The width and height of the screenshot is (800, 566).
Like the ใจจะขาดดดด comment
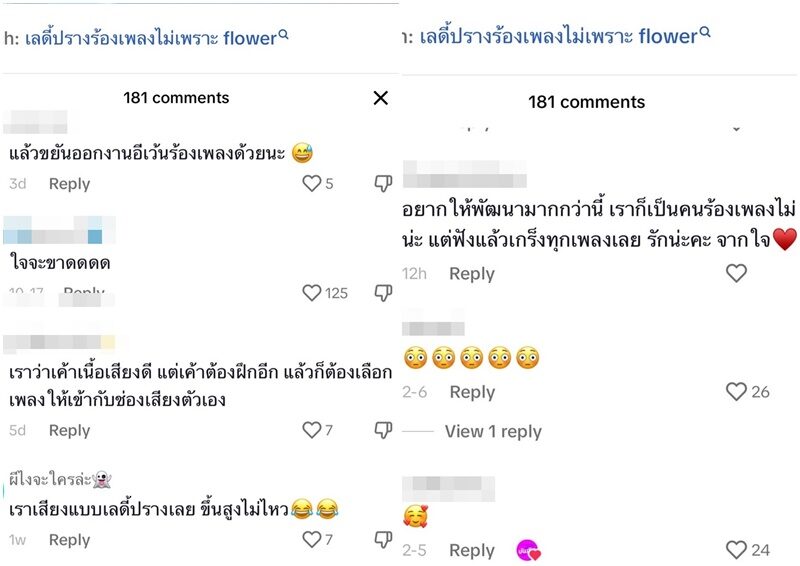click(311, 293)
